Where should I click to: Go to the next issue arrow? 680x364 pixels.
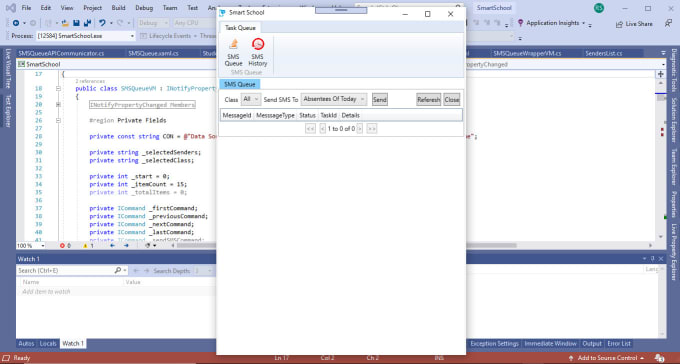[x=126, y=246]
